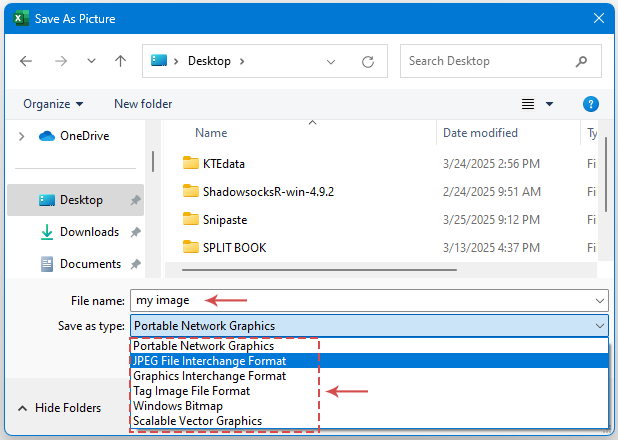Open the help question mark icon
Image resolution: width=618 pixels, height=440 pixels.
[590, 104]
